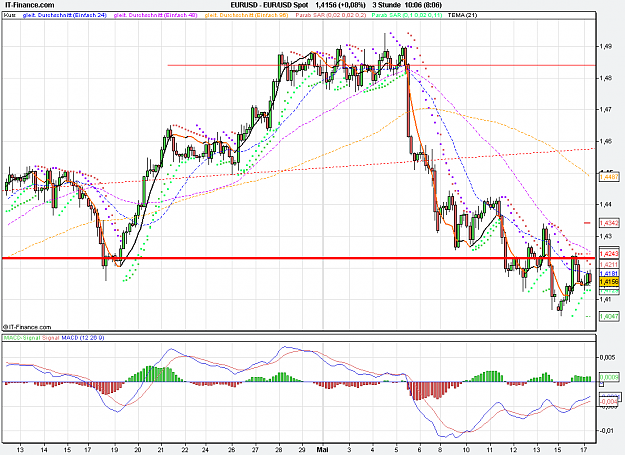Click the red 'Signal' legend label in the MACD panel
Screen dimensions: 625x455
50,337
